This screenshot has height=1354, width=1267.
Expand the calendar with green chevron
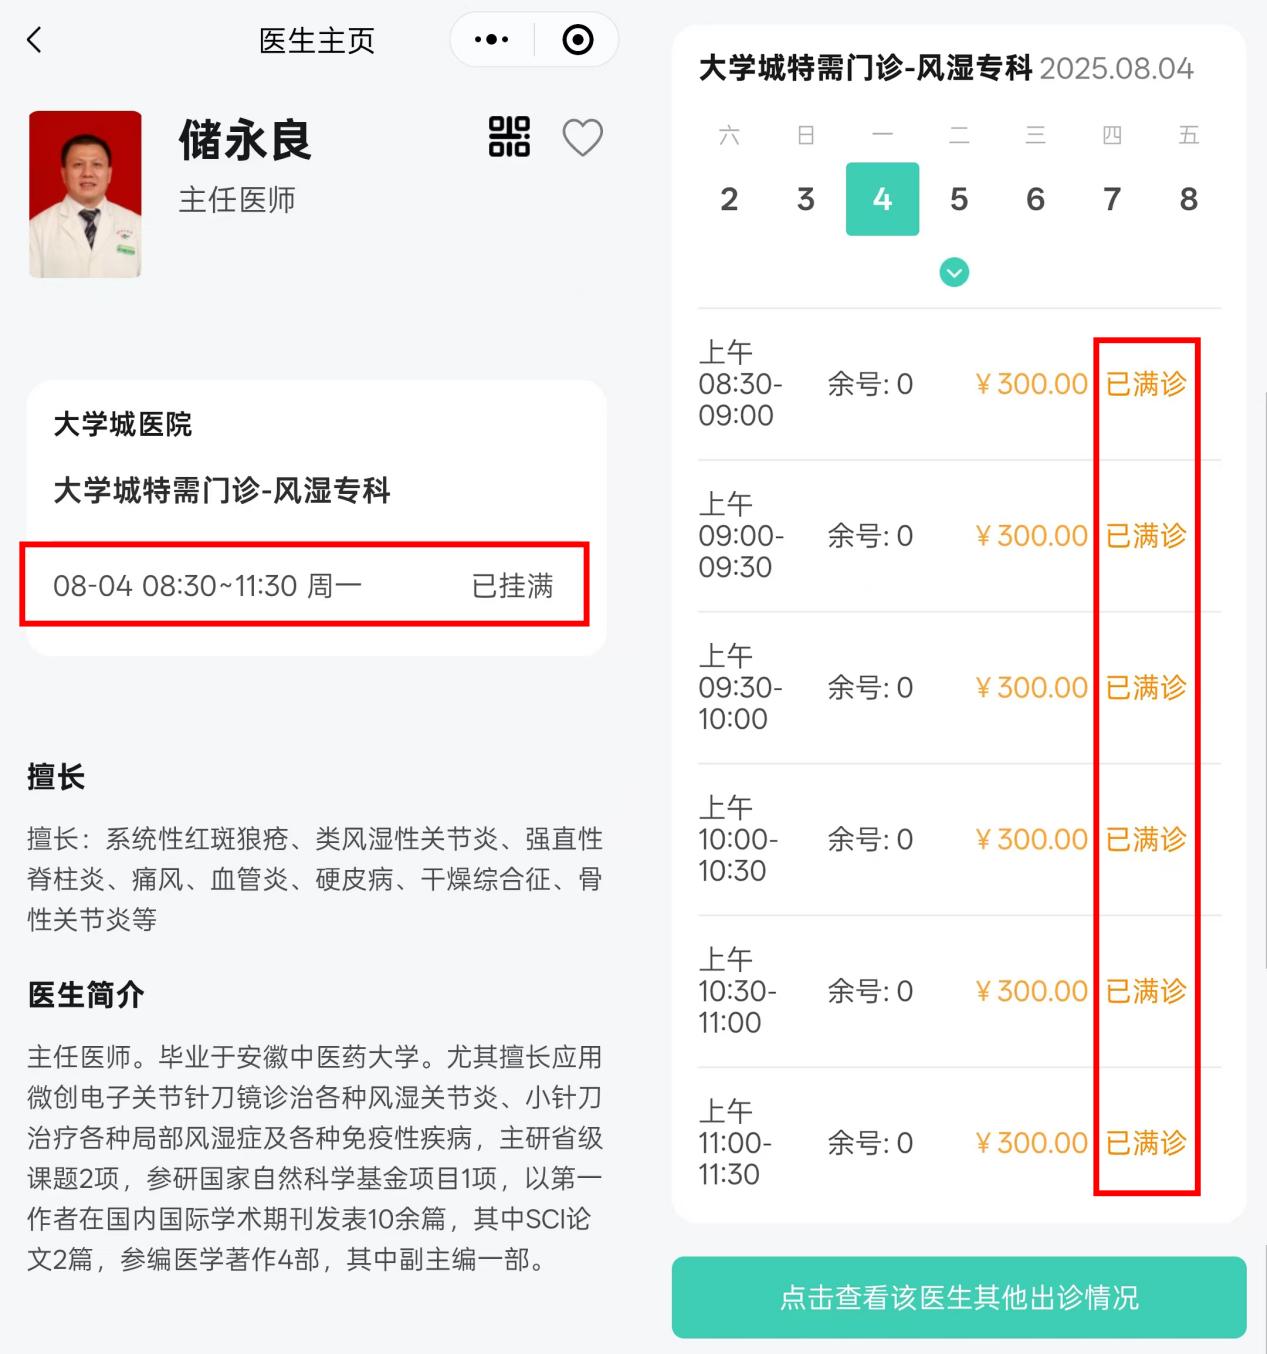tap(954, 272)
